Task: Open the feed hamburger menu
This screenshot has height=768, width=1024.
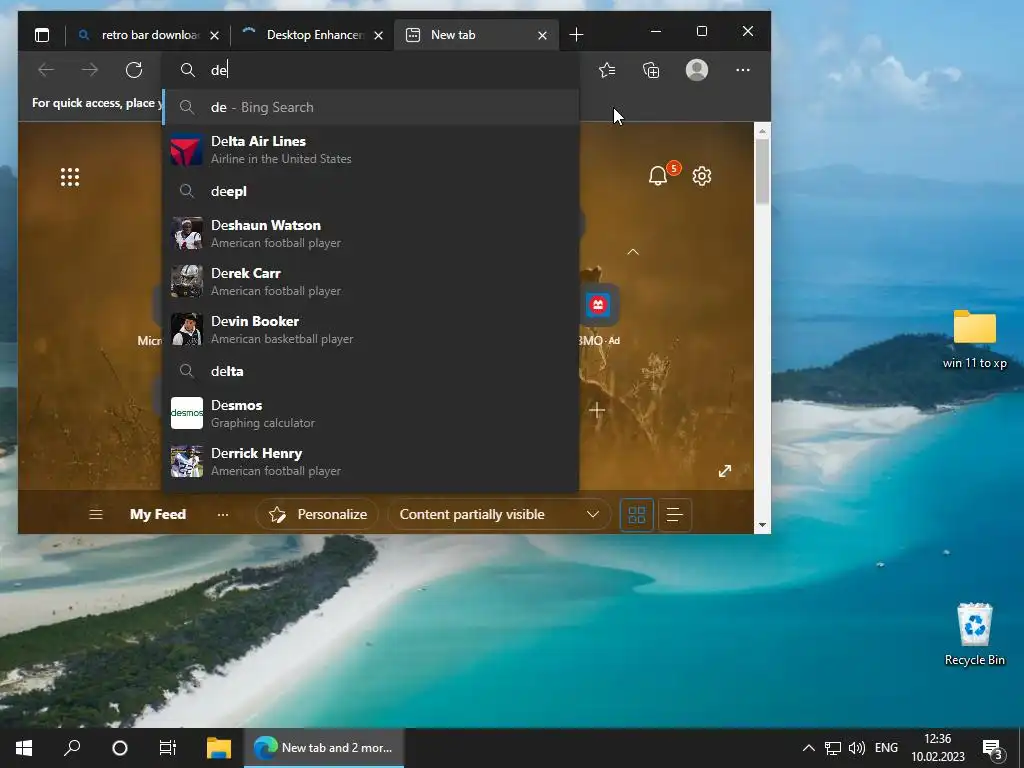Action: (95, 515)
